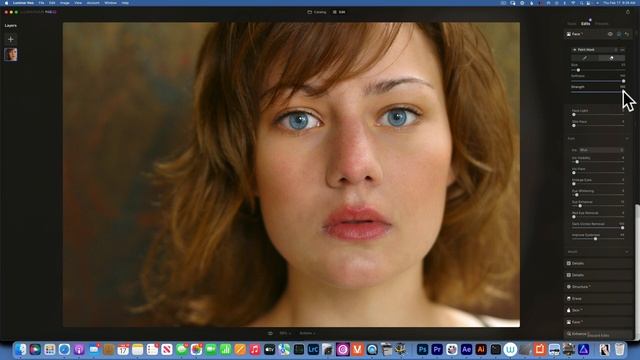
Task: Adjust the Eye Enhancer slider
Action: pos(598,206)
